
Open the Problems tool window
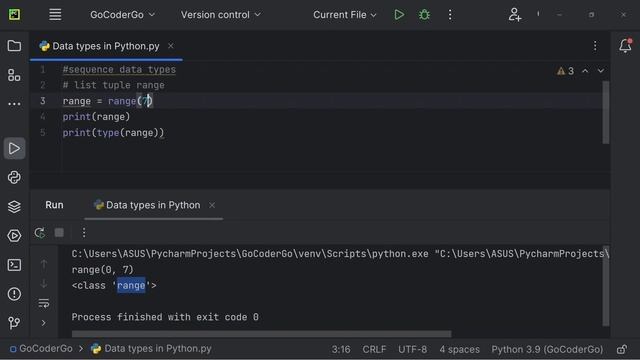[14, 294]
